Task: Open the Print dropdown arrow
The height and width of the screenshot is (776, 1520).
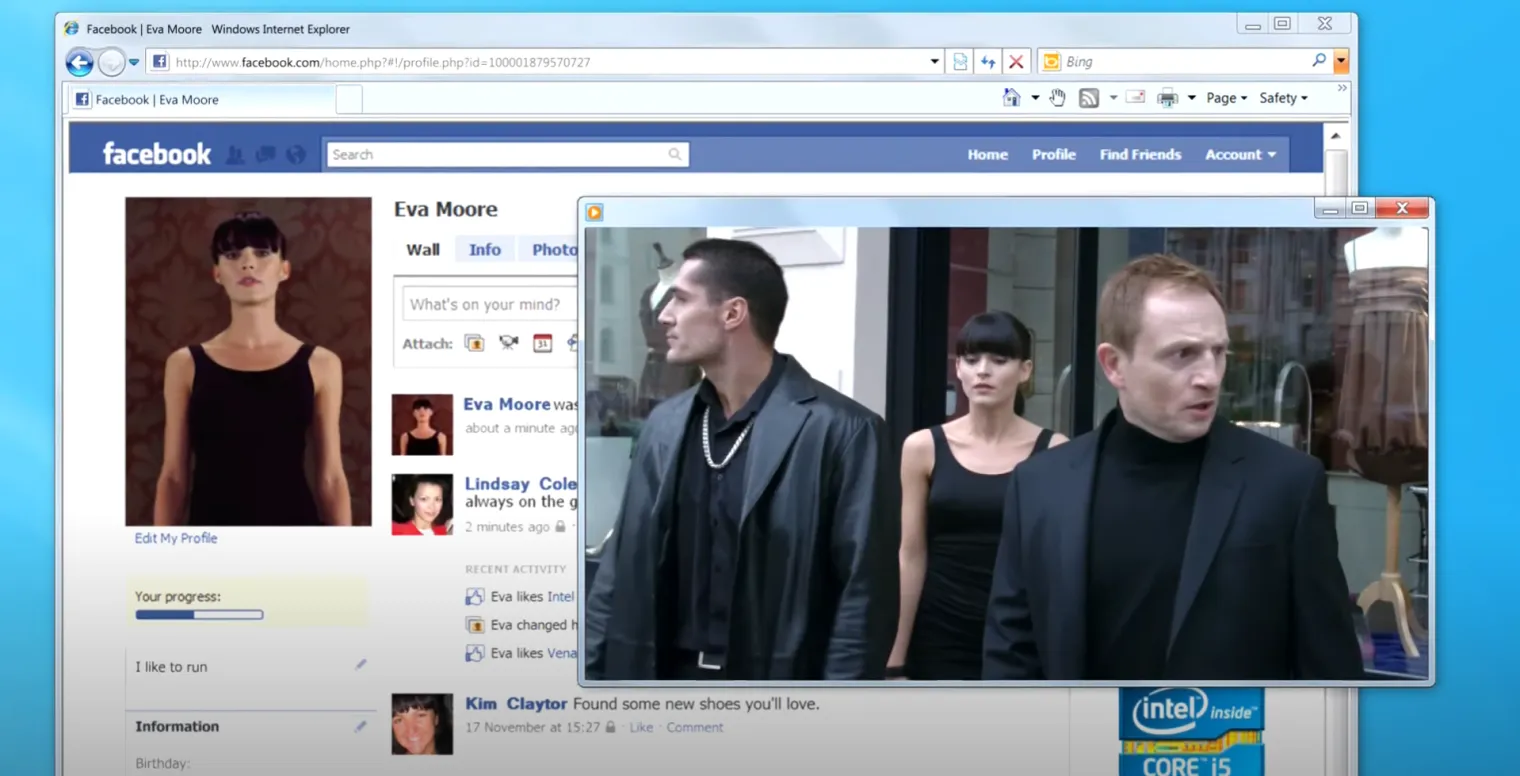Action: [1191, 98]
